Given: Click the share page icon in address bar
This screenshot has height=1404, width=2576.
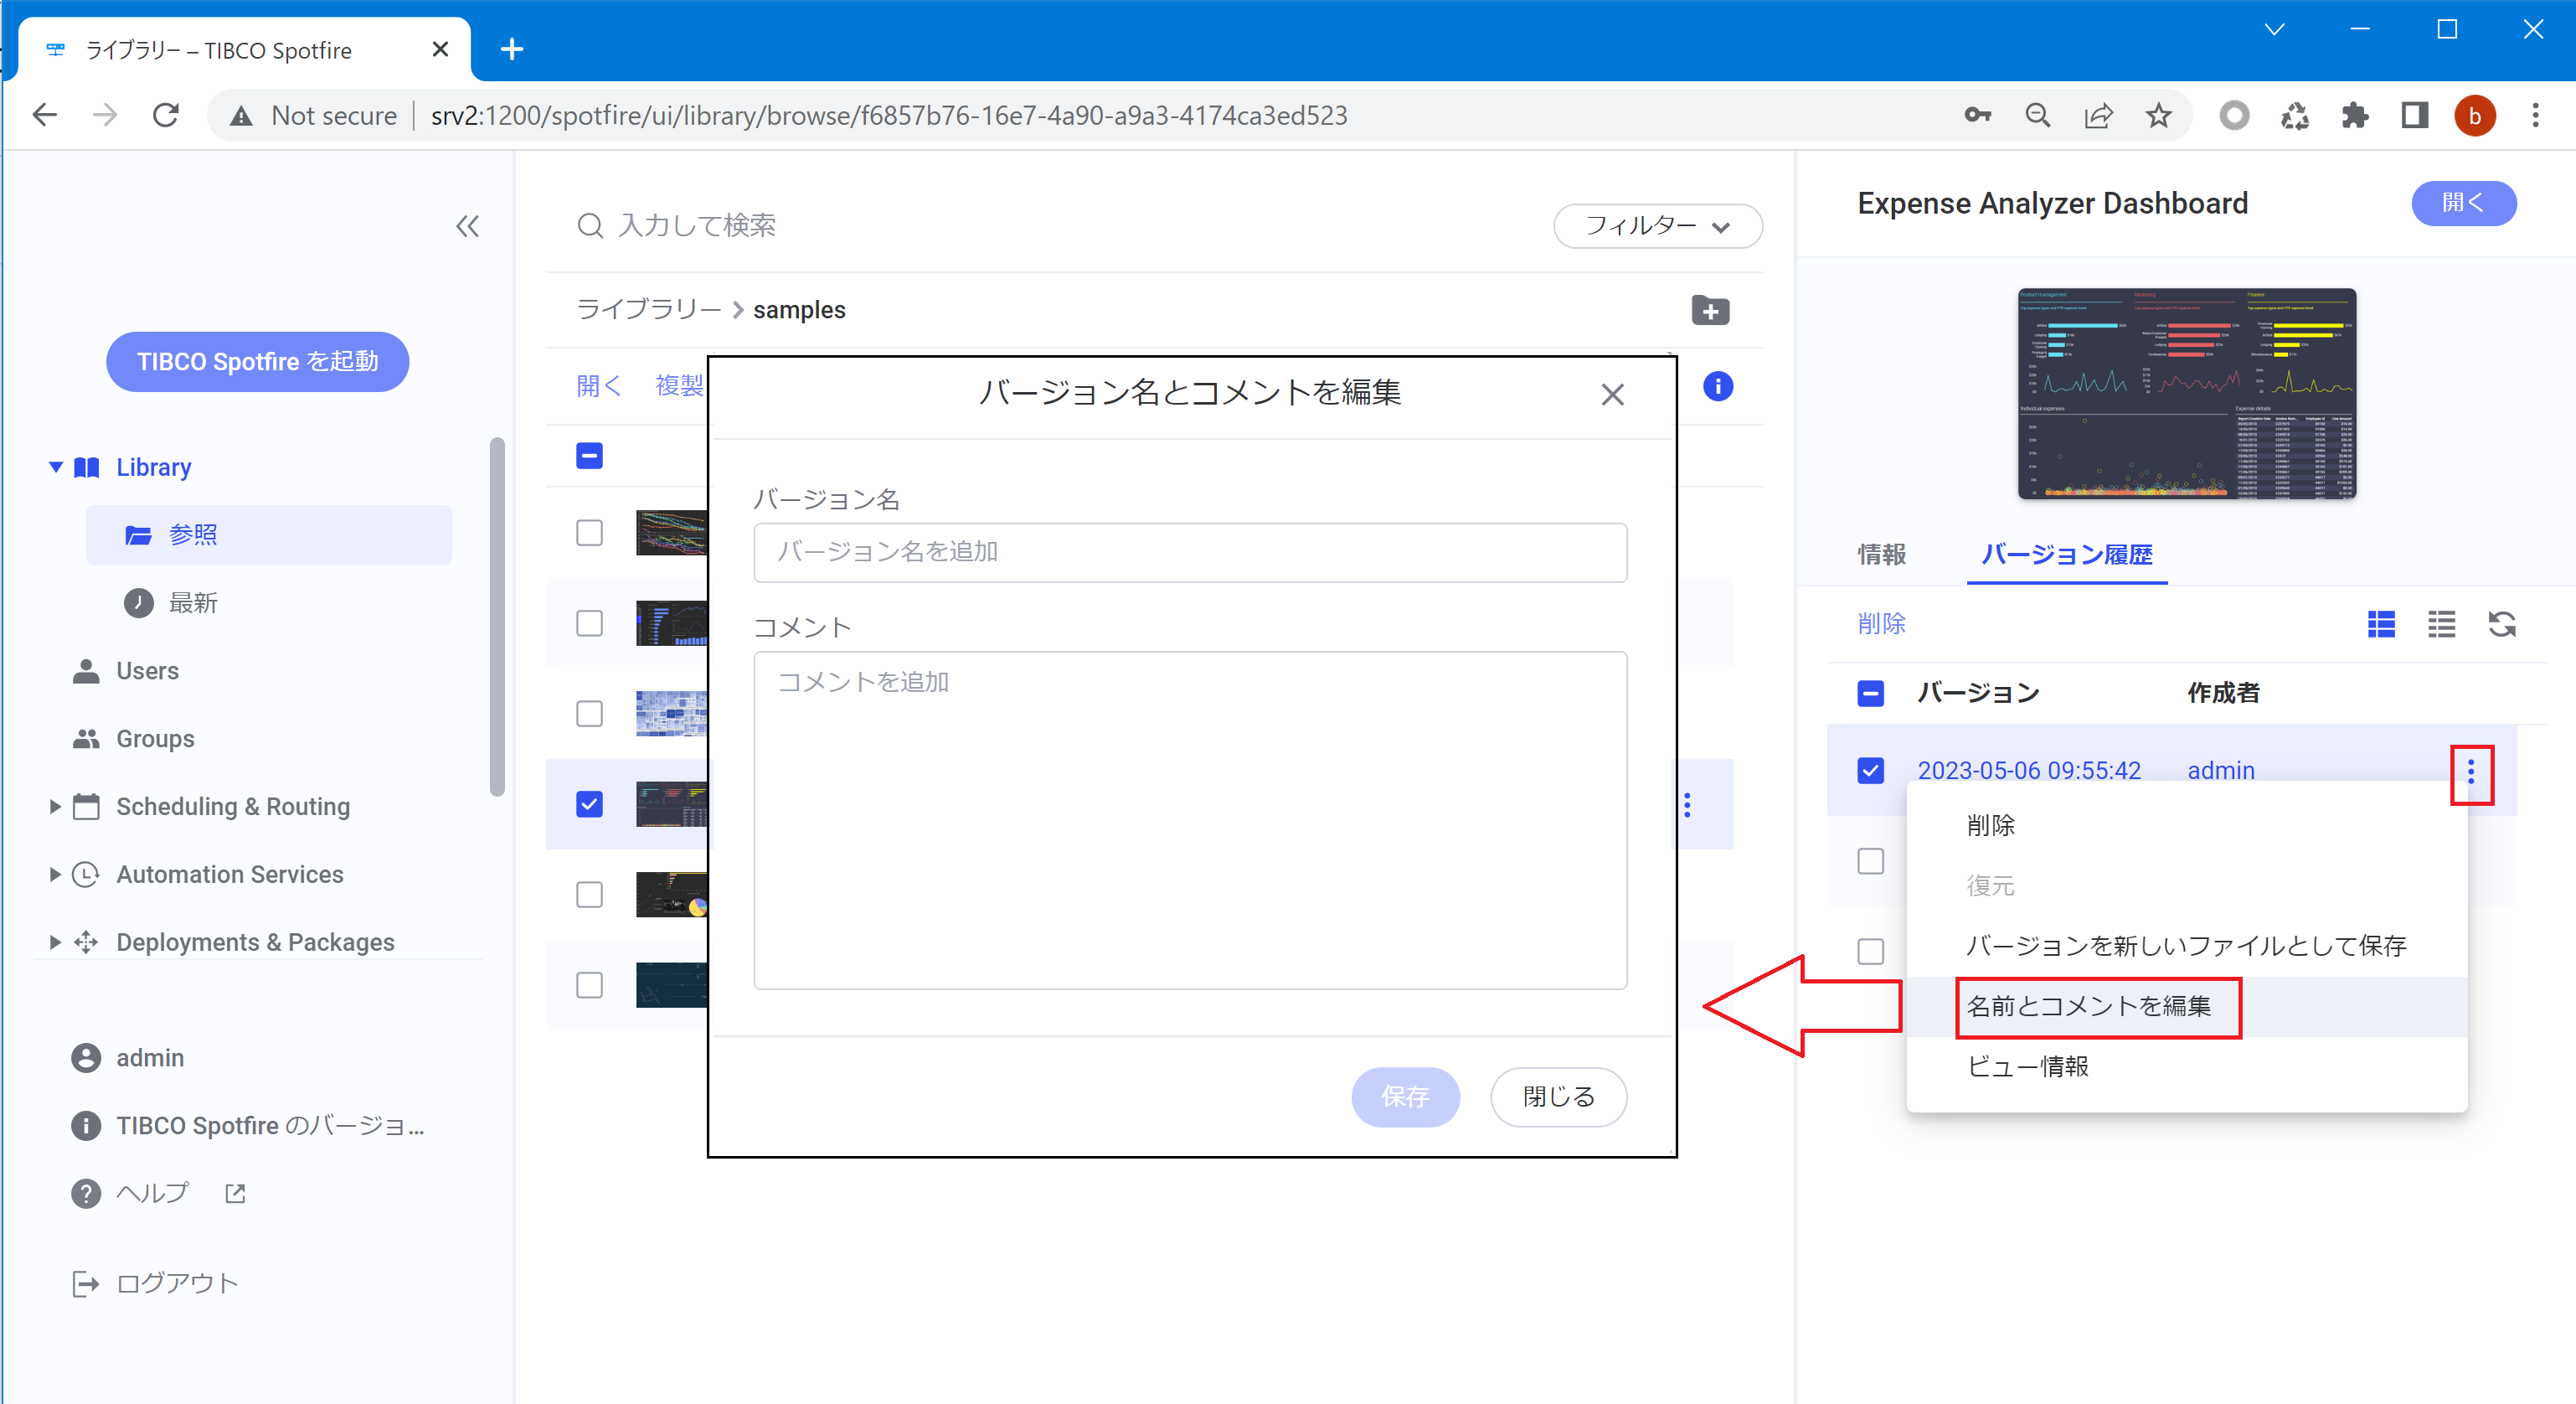Looking at the screenshot, I should 2097,115.
